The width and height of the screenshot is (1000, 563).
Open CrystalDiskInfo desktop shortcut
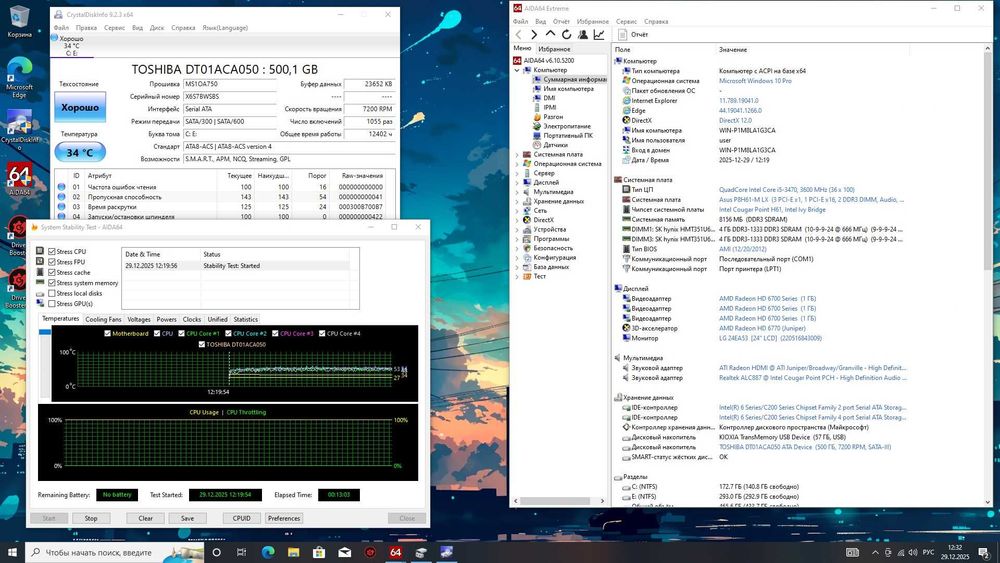(x=19, y=131)
